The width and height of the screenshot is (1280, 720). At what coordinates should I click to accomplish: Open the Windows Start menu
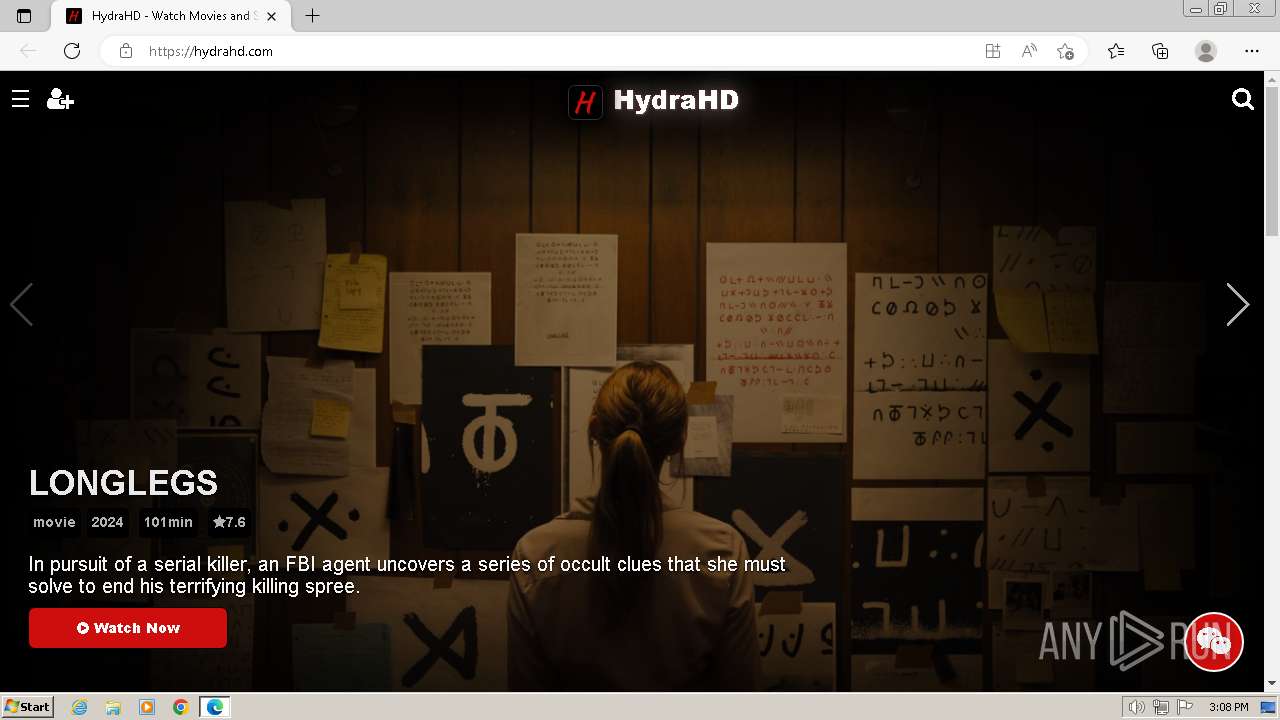point(27,707)
